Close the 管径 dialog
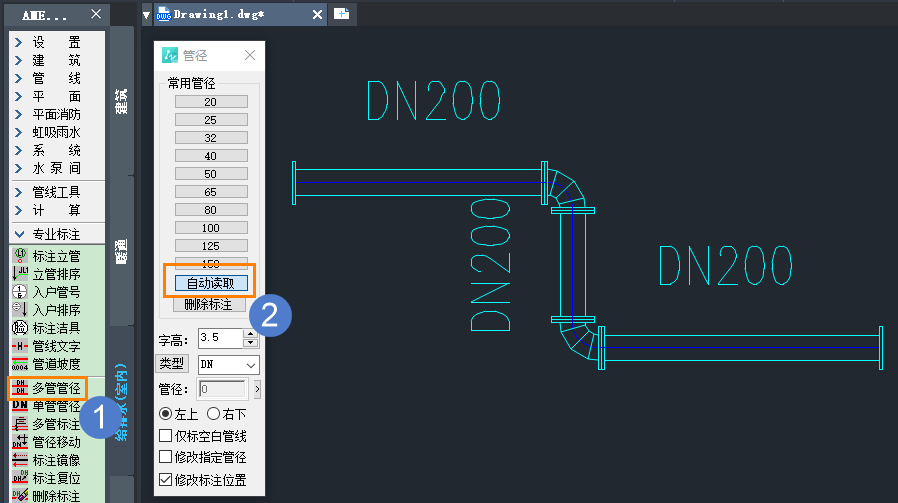Viewport: 898px width, 503px height. 250,55
